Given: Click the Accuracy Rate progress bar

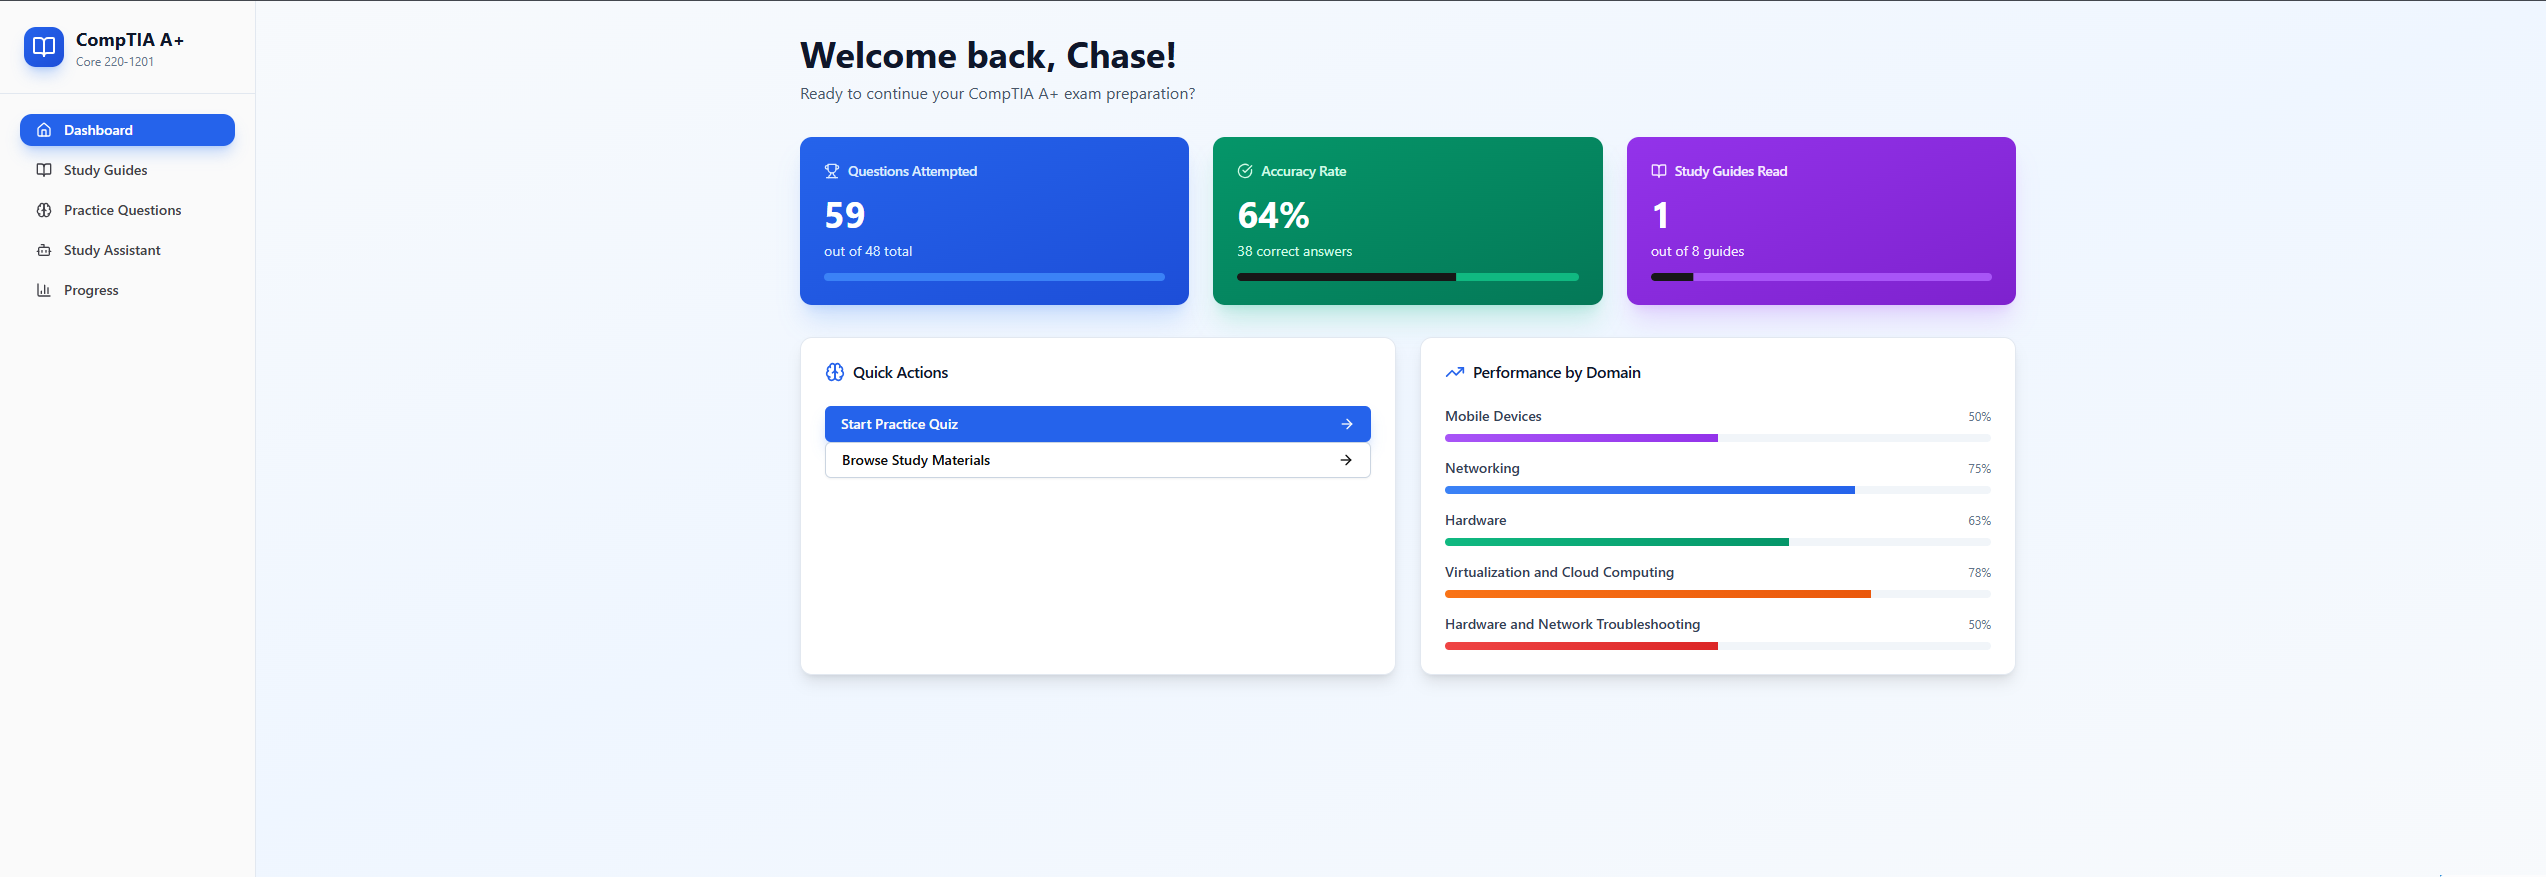Looking at the screenshot, I should (x=1408, y=277).
